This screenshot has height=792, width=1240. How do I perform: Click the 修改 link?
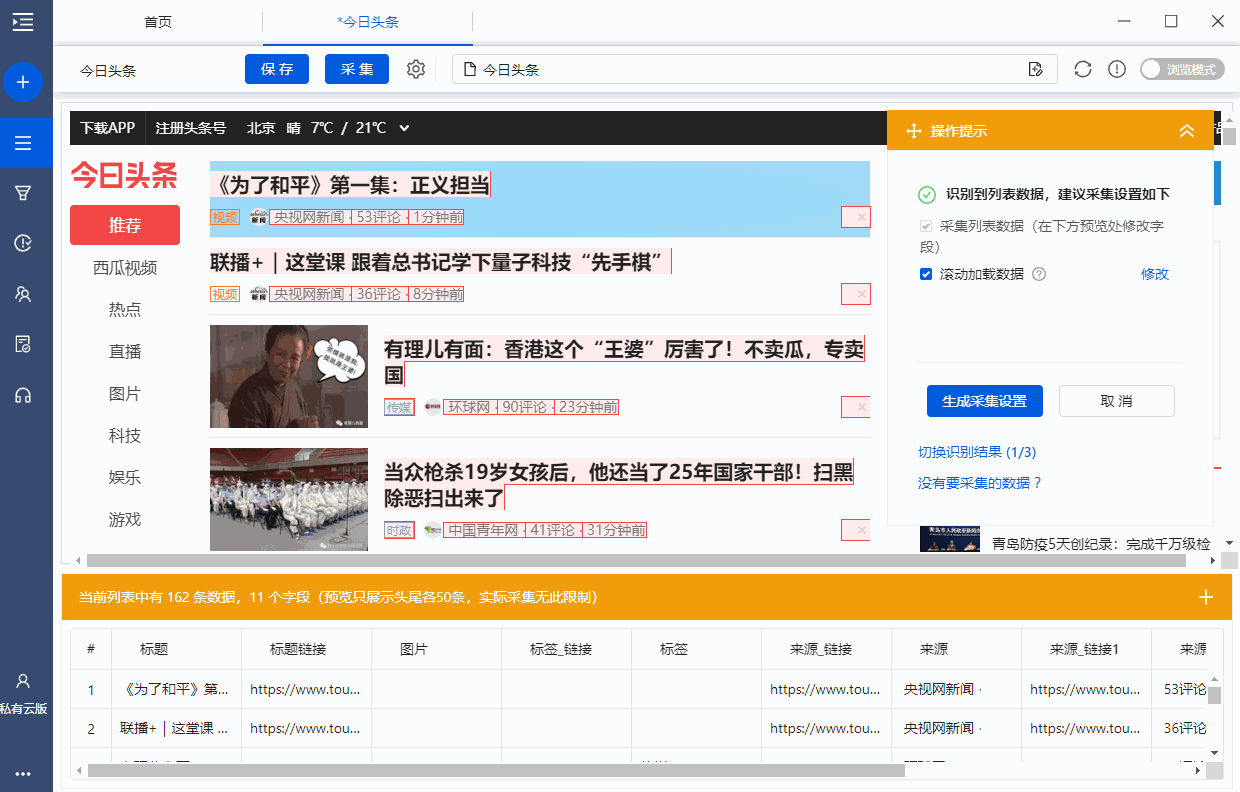[x=1155, y=274]
